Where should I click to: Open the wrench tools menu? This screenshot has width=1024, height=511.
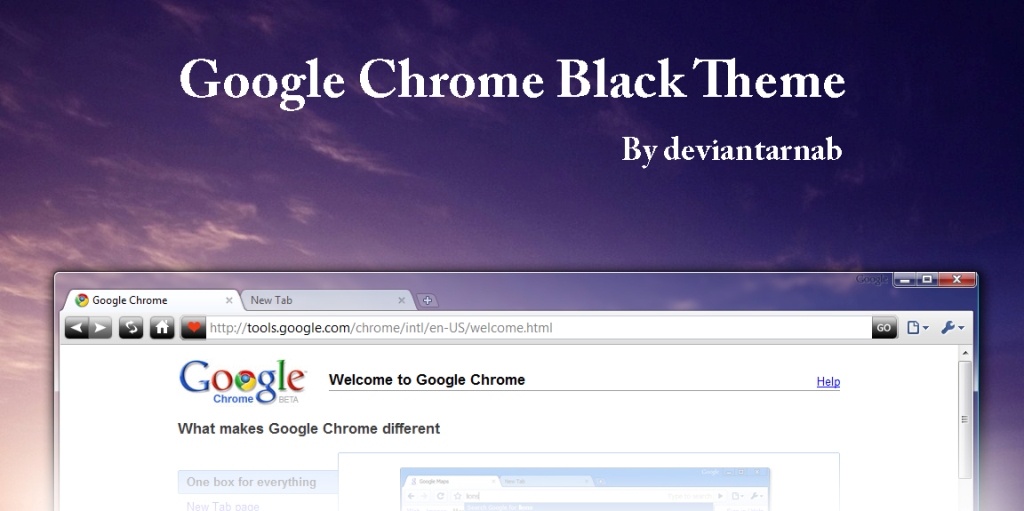coord(953,327)
